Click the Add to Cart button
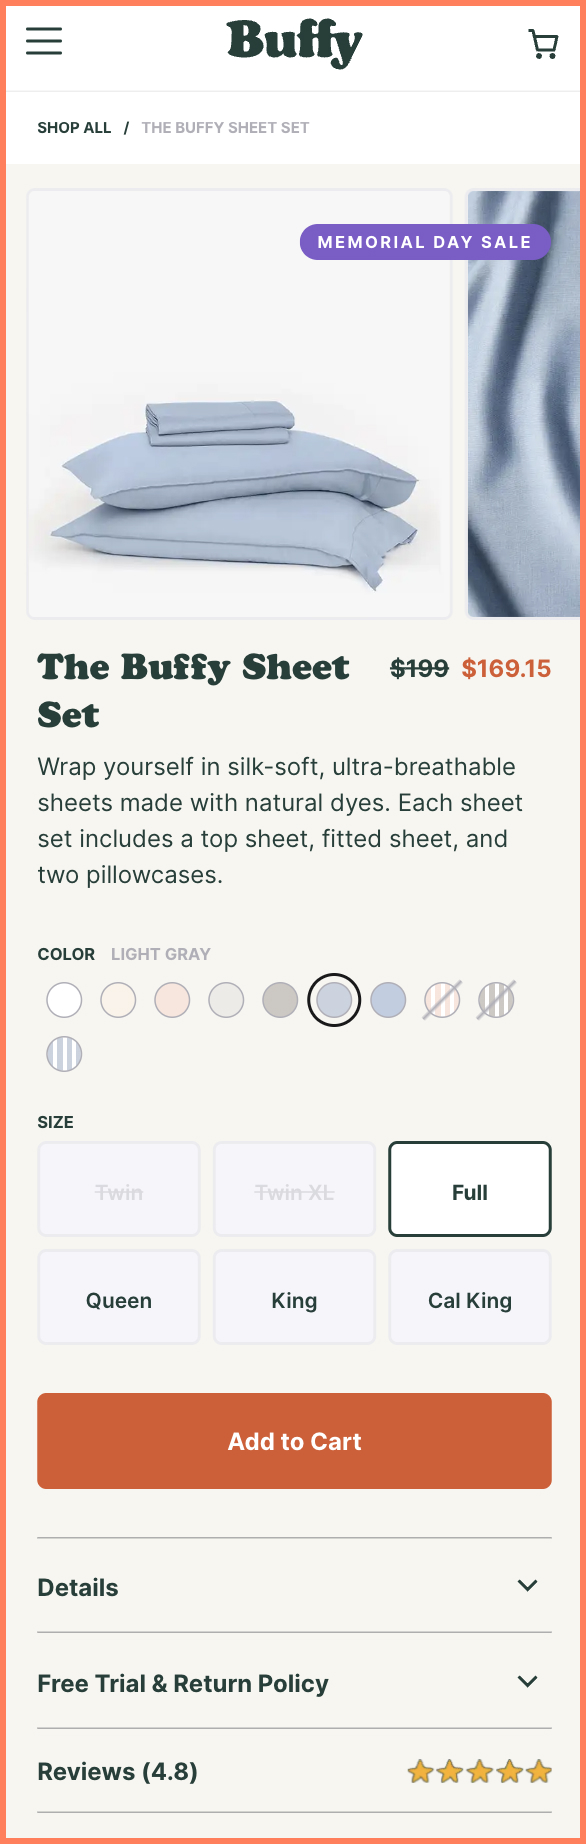 tap(294, 1440)
